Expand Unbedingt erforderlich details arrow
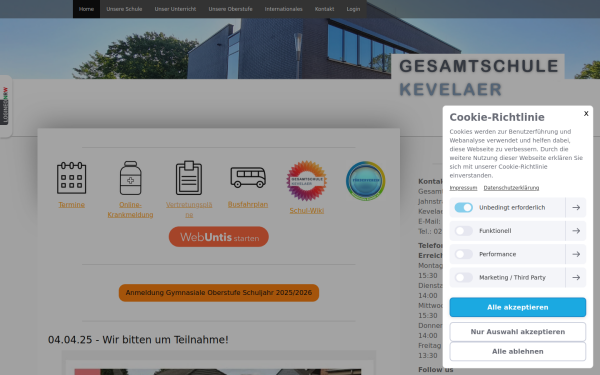The height and width of the screenshot is (375, 600). point(576,207)
